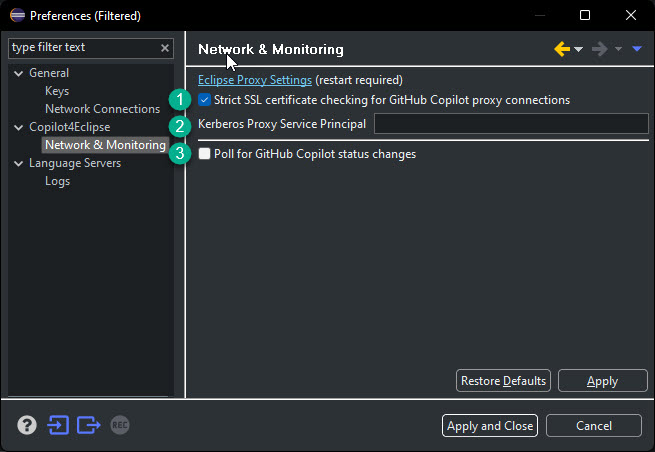Select Network Connections in the tree
Screen dimensions: 655x452
(x=102, y=109)
